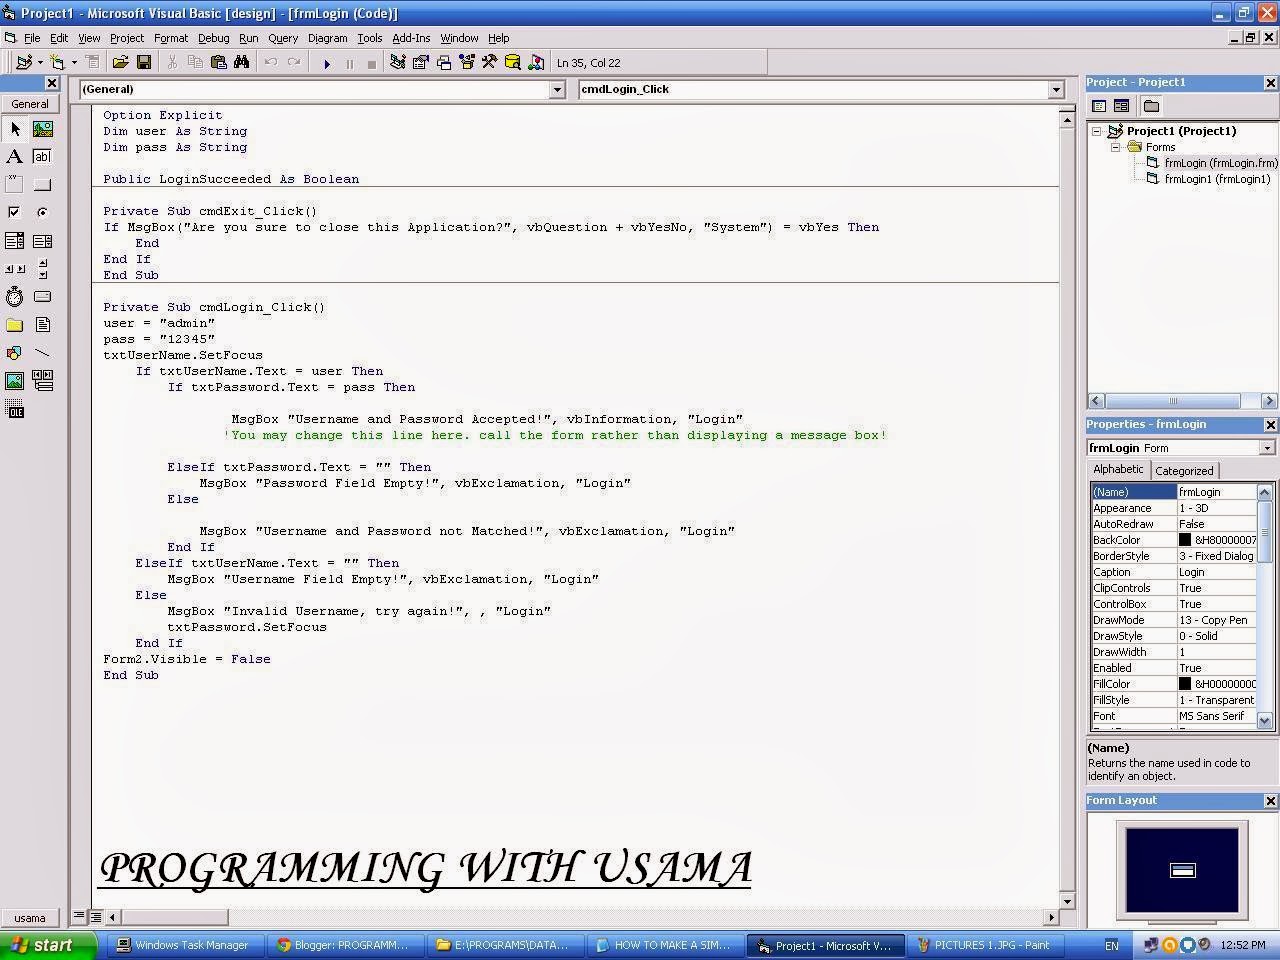Open the frmLogin Form properties object dropdown

click(x=1267, y=448)
